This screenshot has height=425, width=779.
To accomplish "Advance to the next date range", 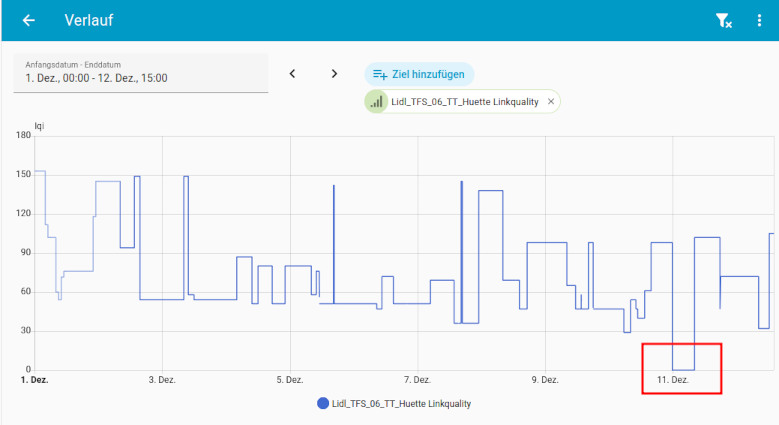I will 335,73.
